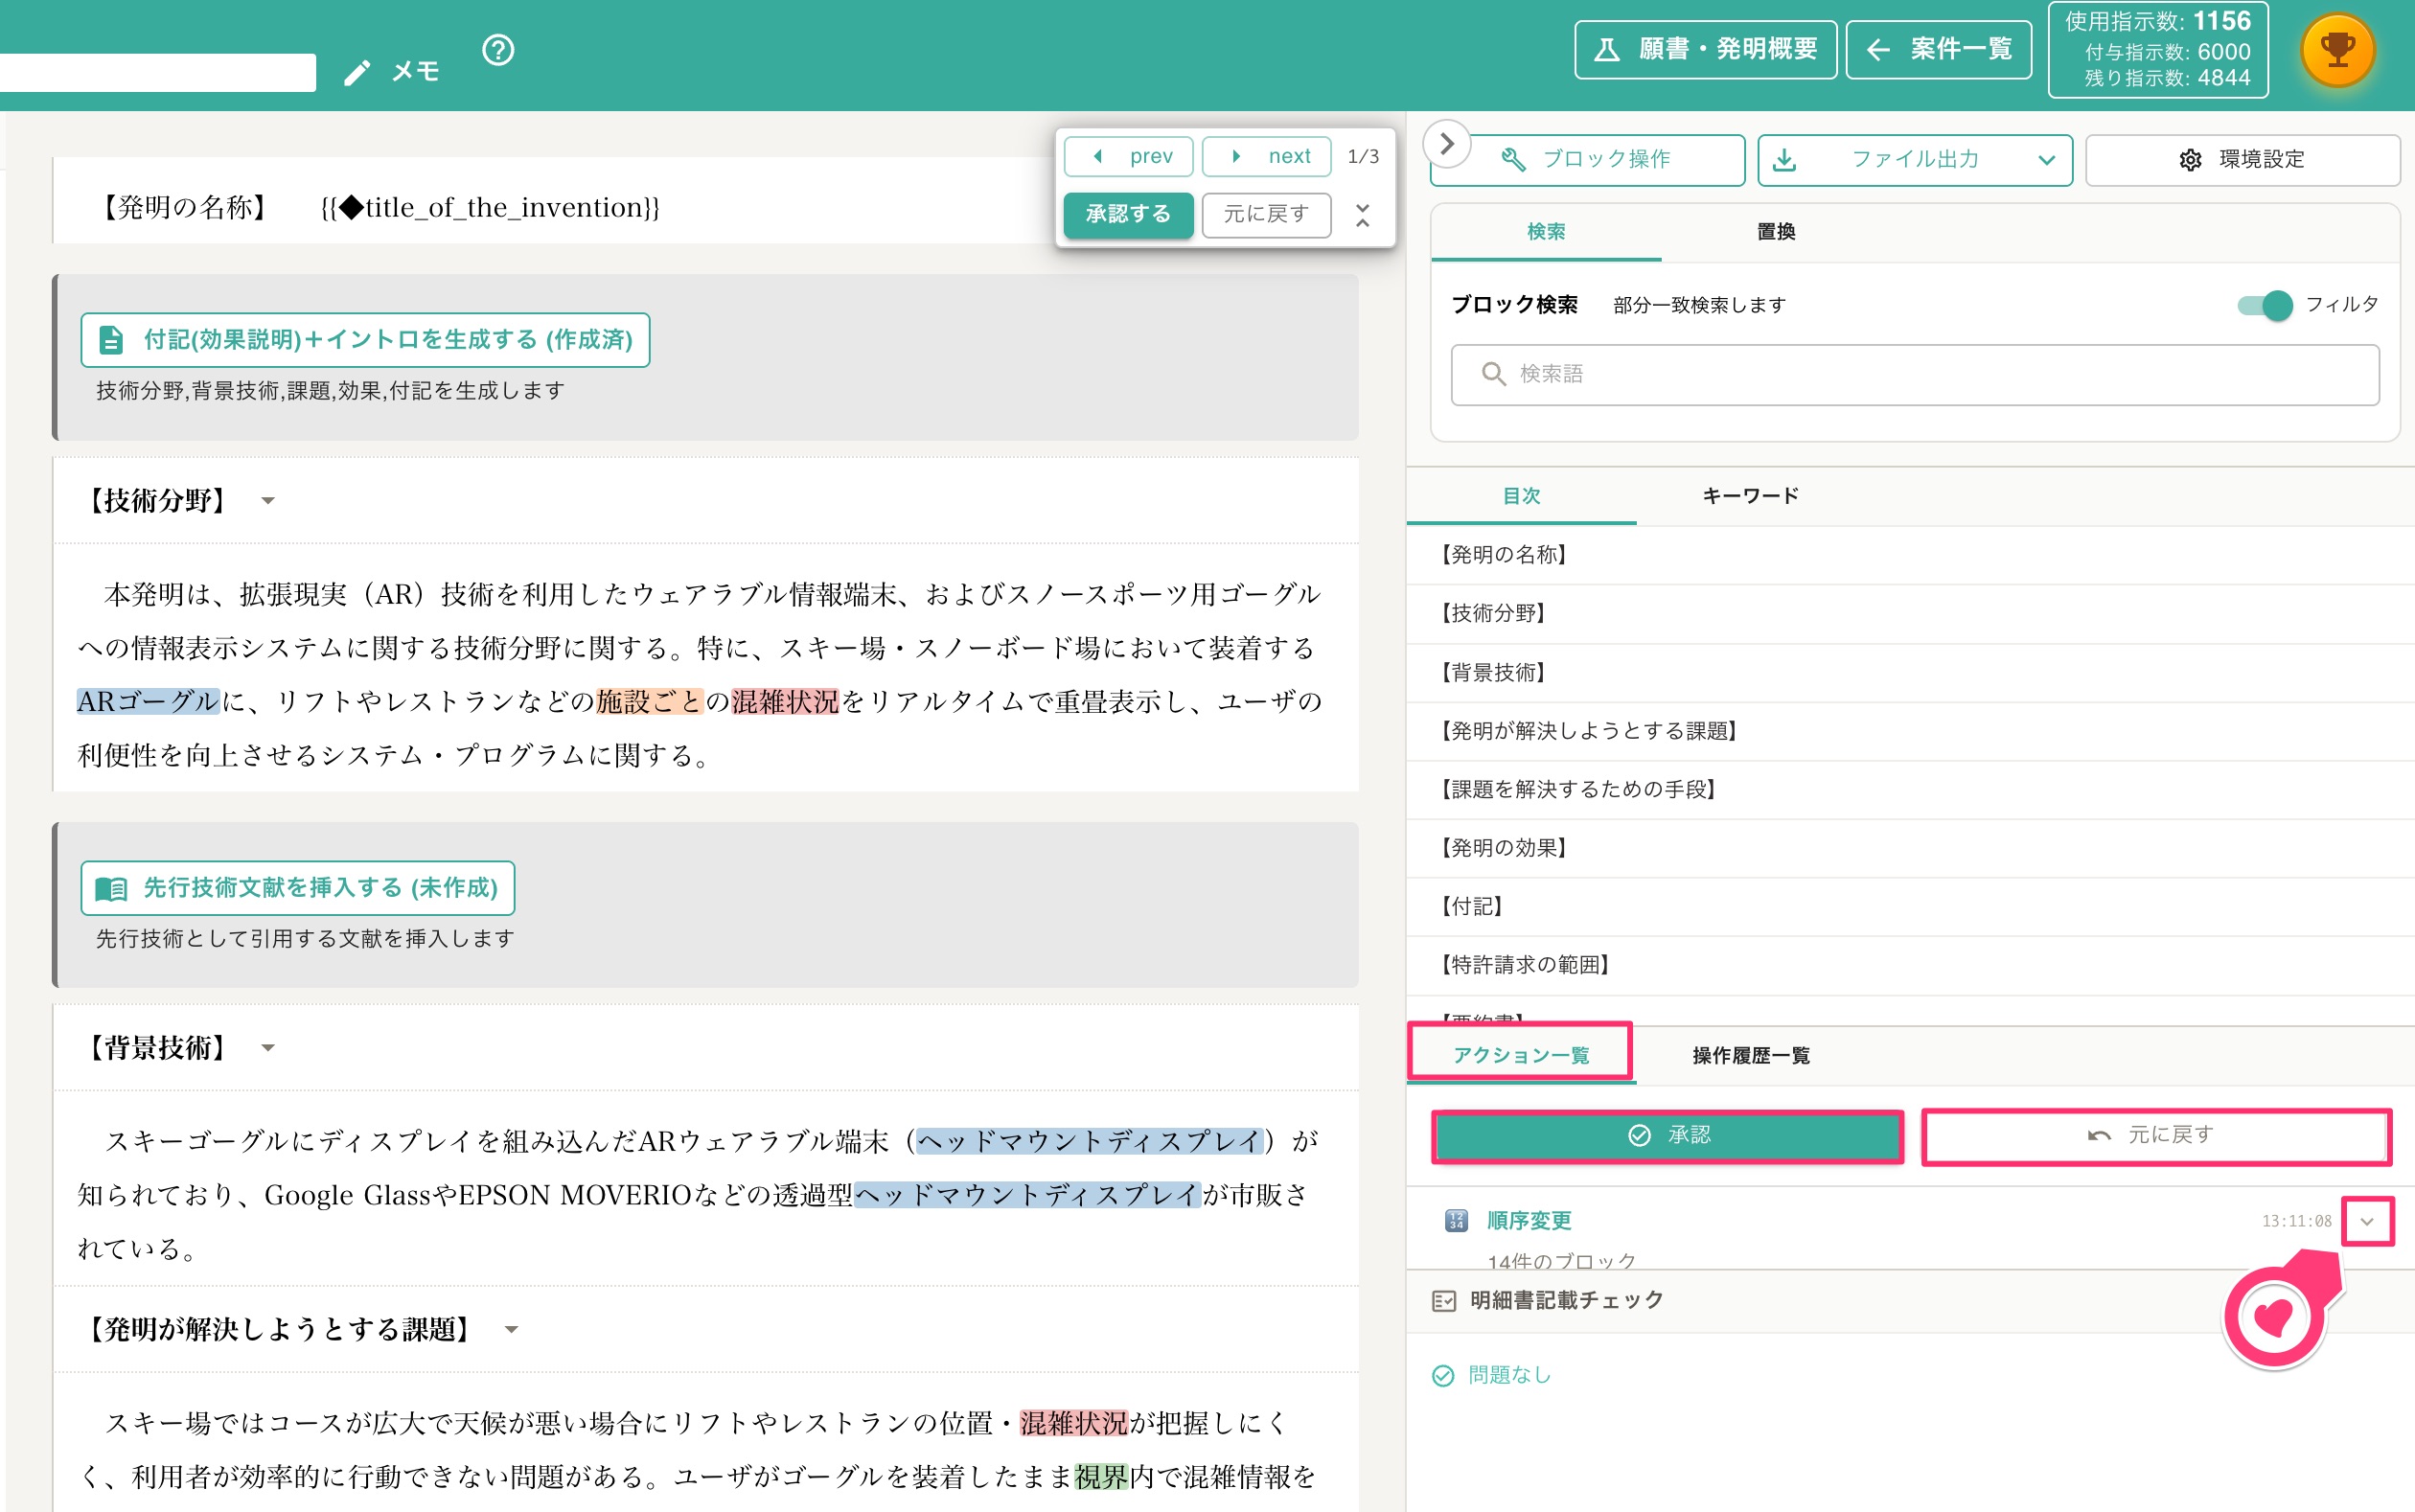
Task: Click the heart floating button
Action: point(2274,1318)
